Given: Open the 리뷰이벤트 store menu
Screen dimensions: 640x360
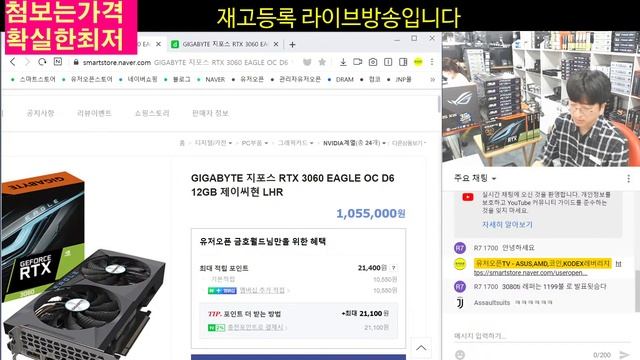Looking at the screenshot, I should tap(94, 113).
